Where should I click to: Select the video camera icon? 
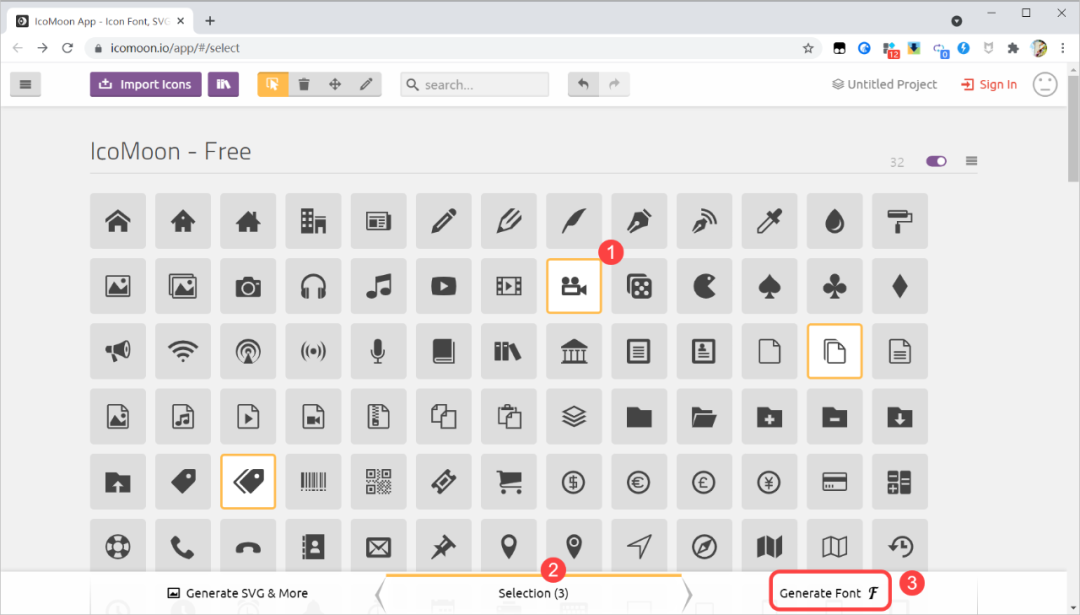click(574, 286)
